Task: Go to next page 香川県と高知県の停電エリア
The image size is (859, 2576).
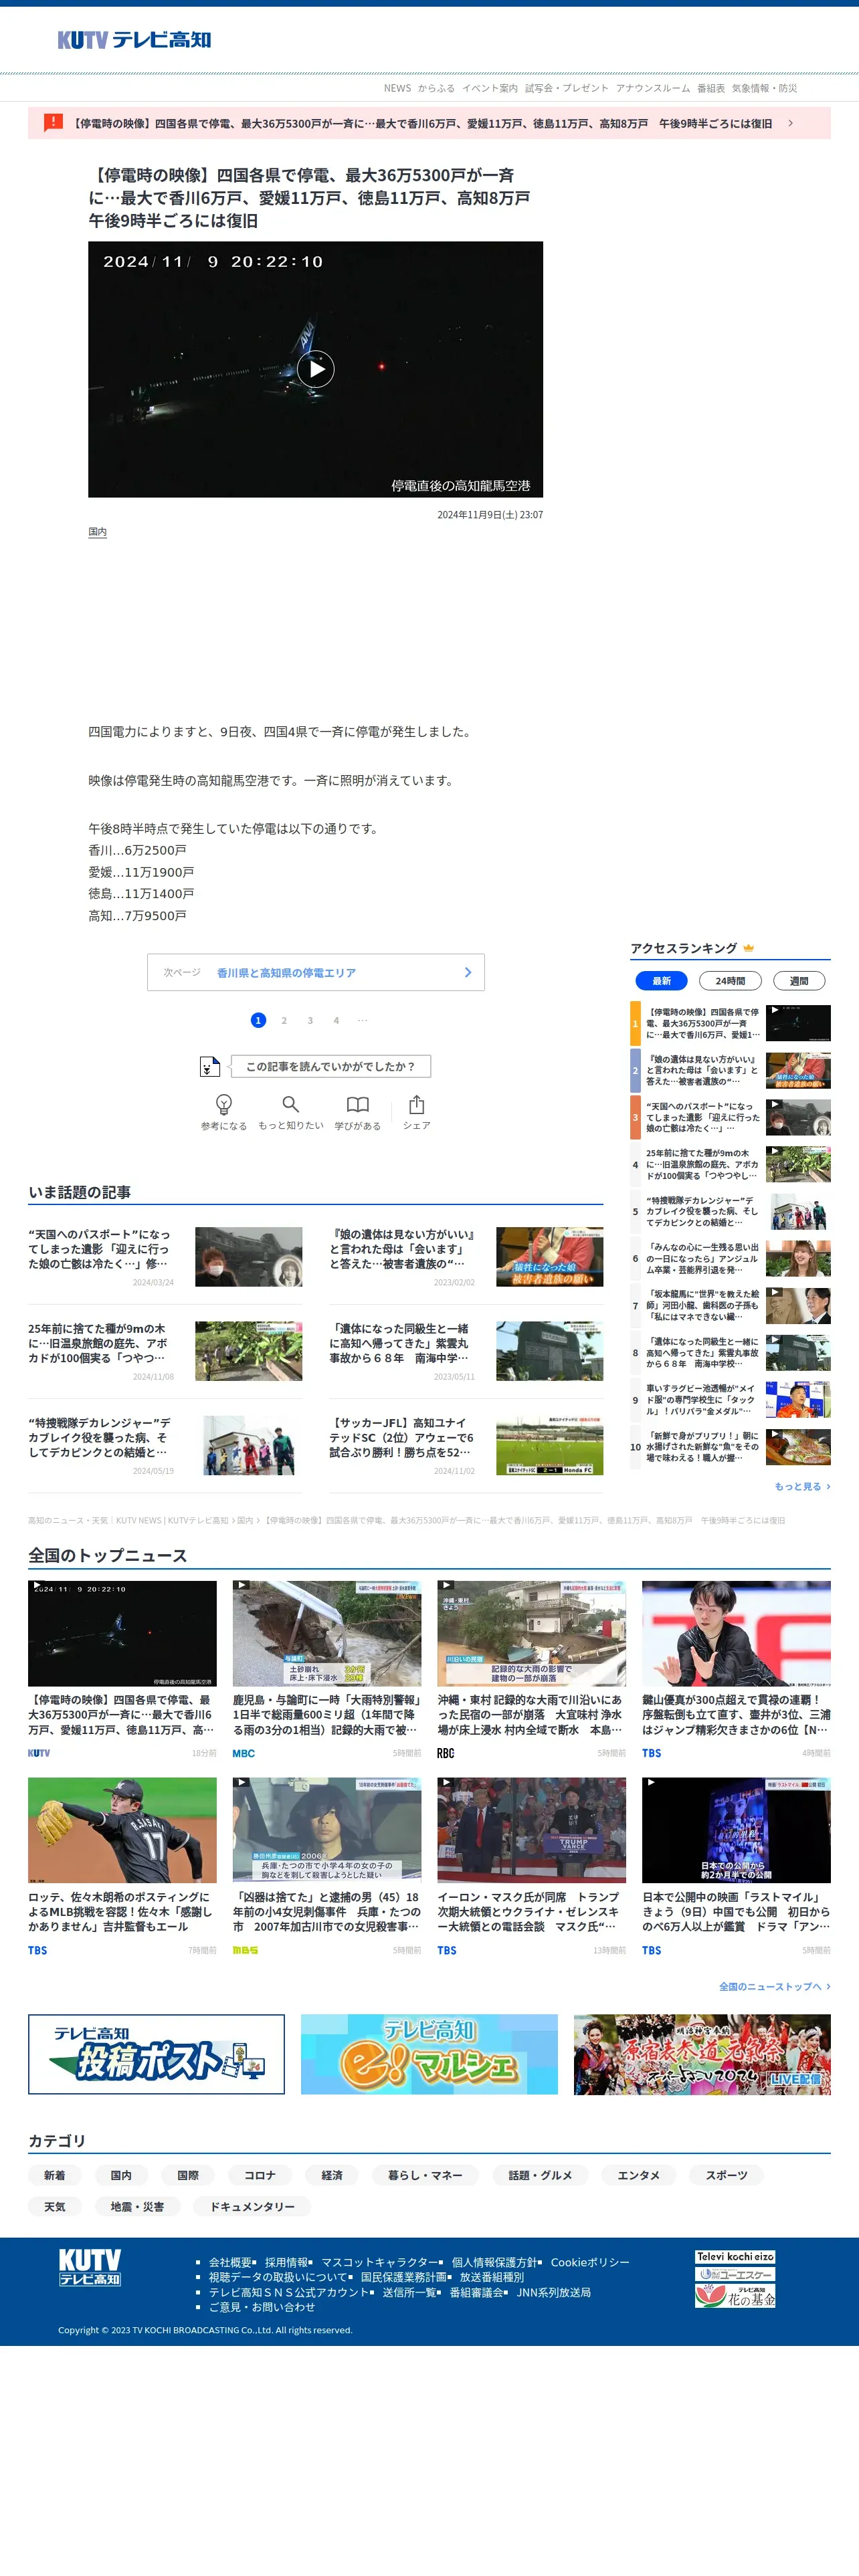Action: (x=316, y=972)
